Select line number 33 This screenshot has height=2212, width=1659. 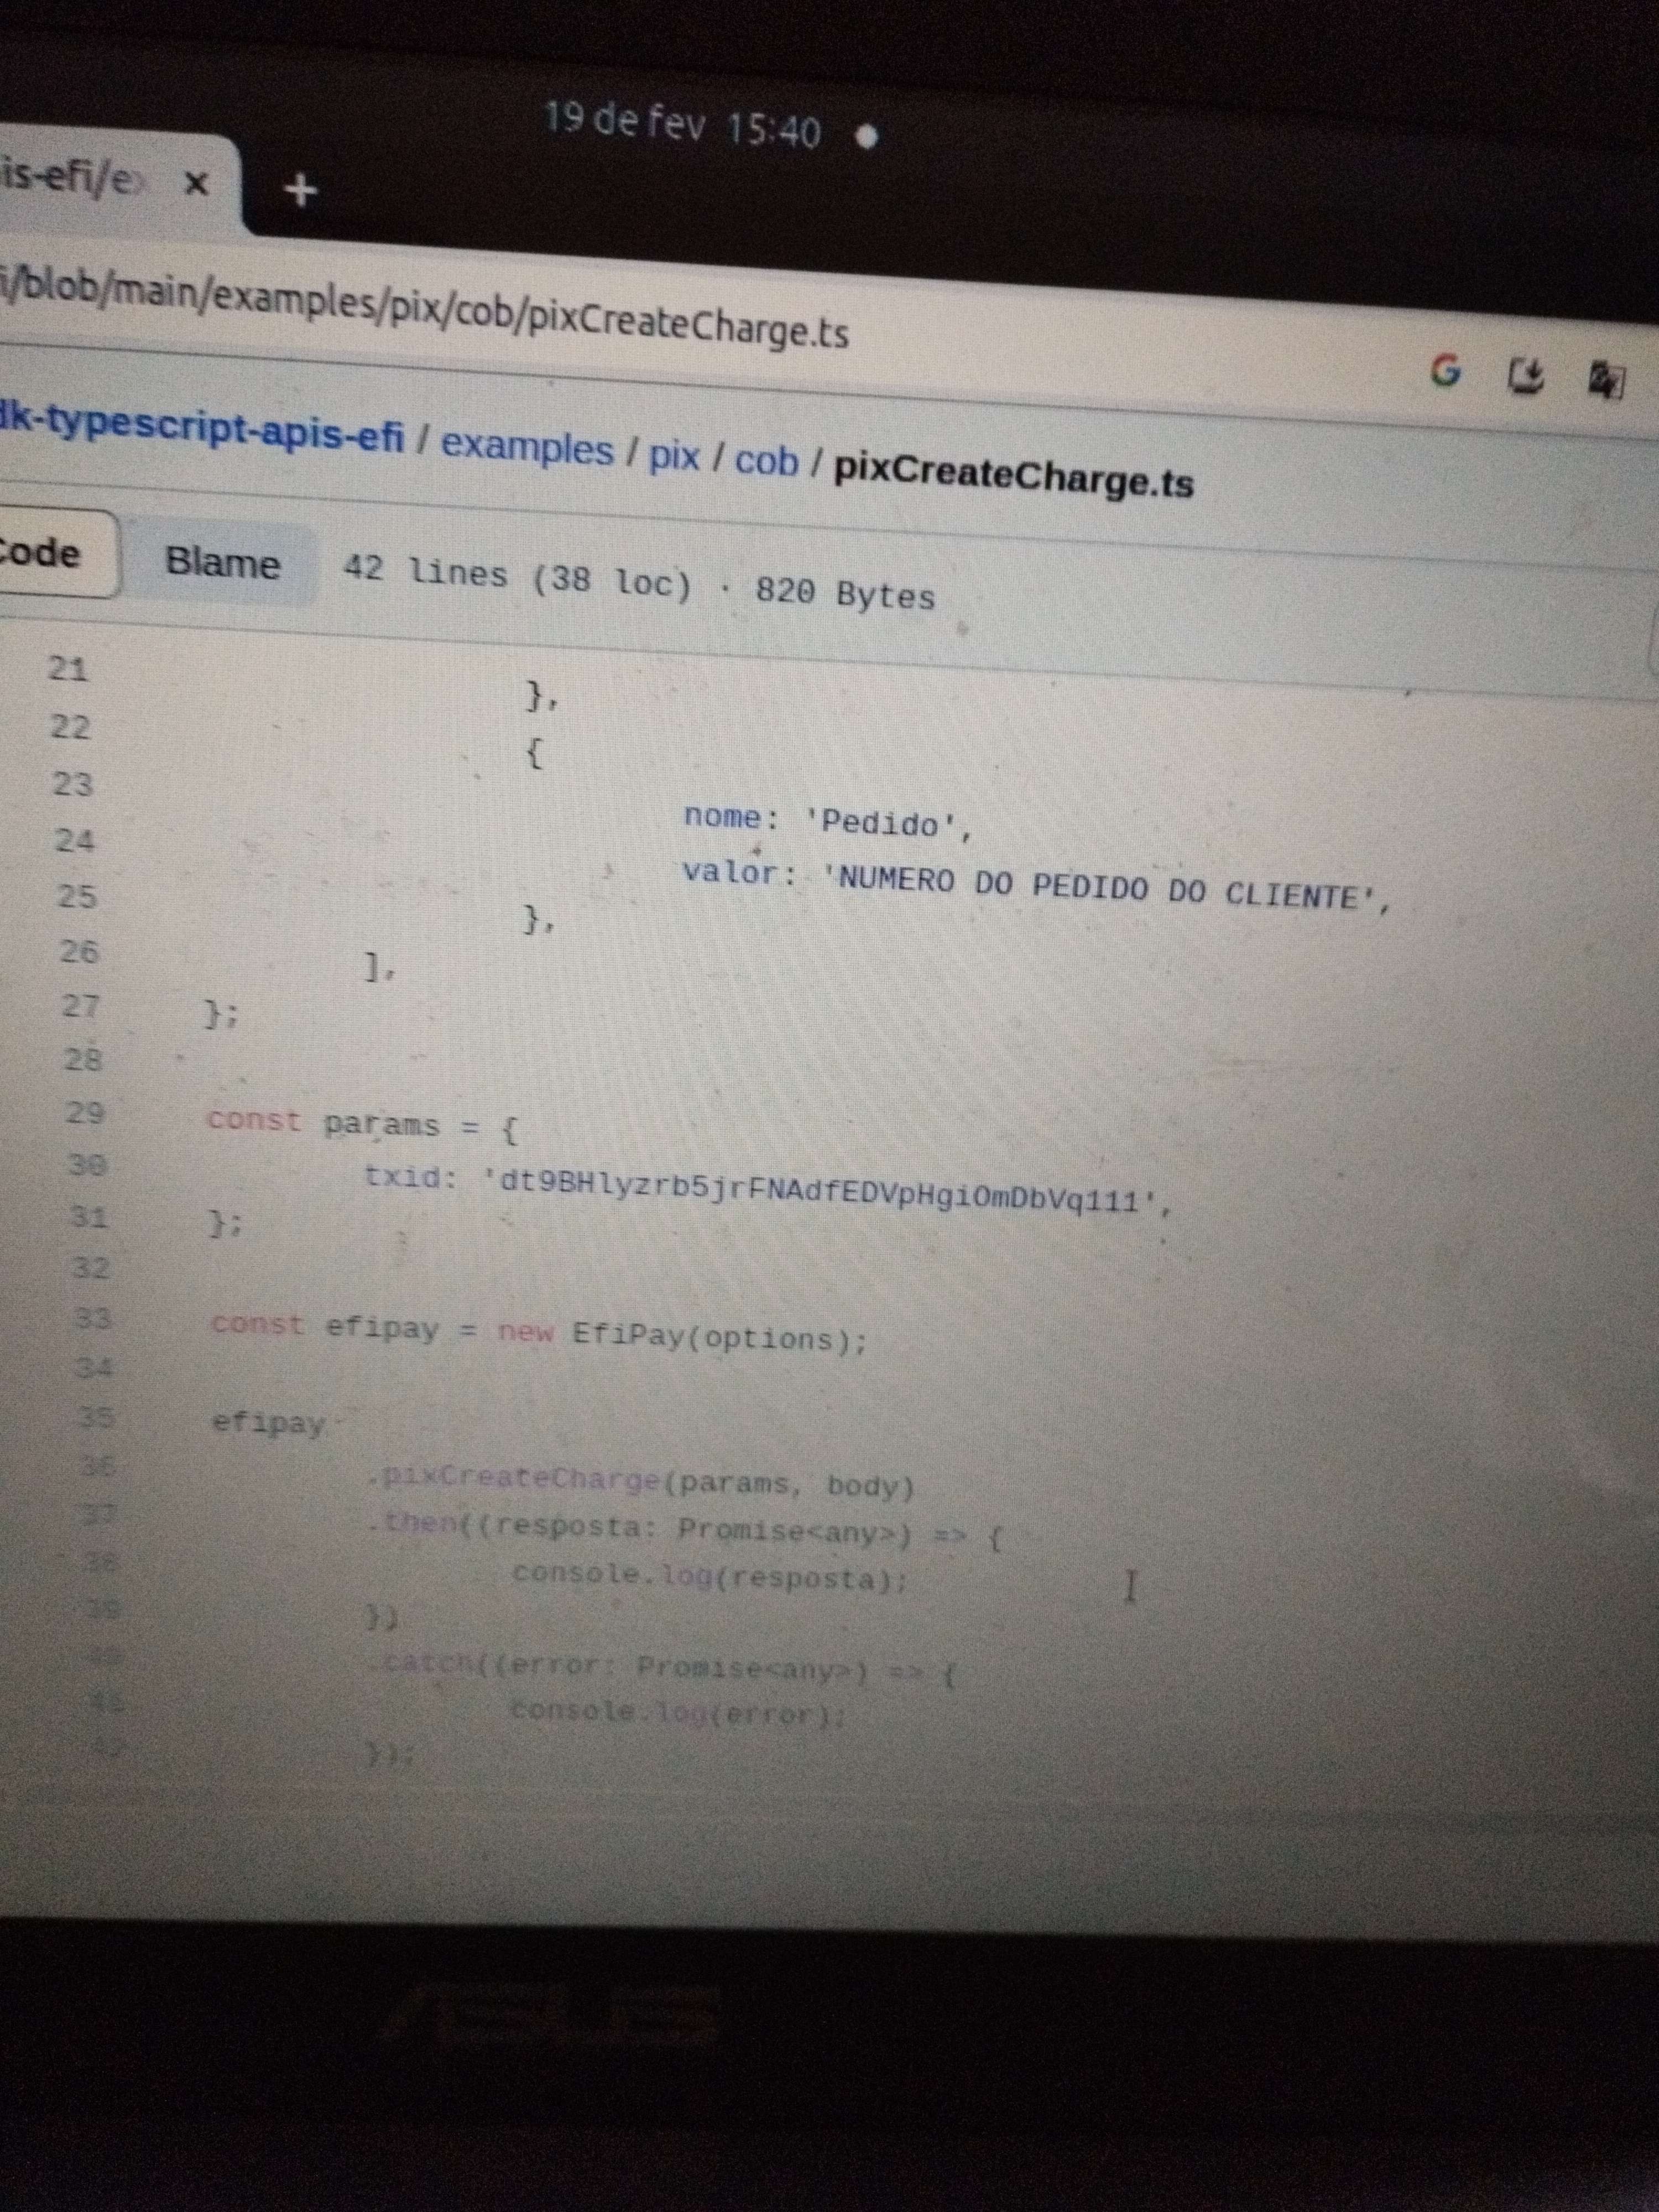click(x=92, y=1319)
